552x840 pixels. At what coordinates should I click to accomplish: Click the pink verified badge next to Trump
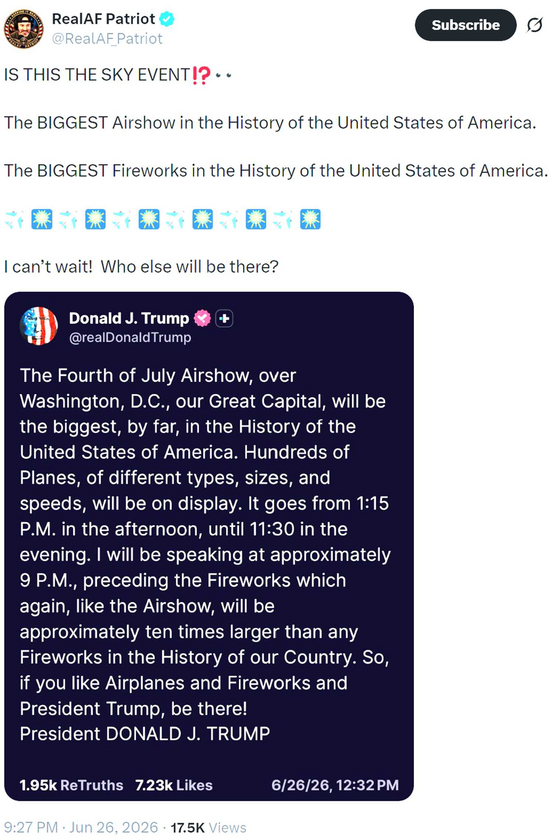[202, 318]
